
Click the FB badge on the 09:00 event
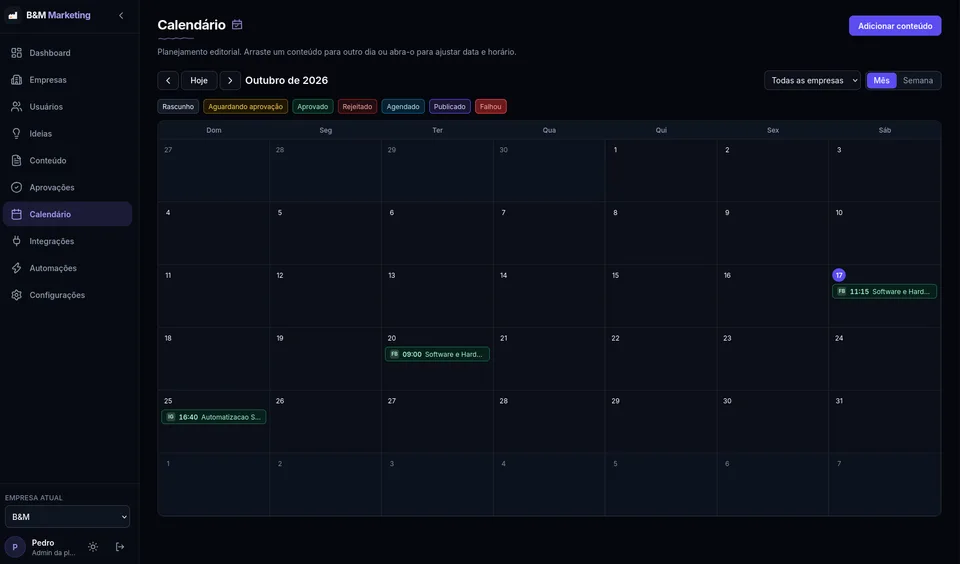394,354
